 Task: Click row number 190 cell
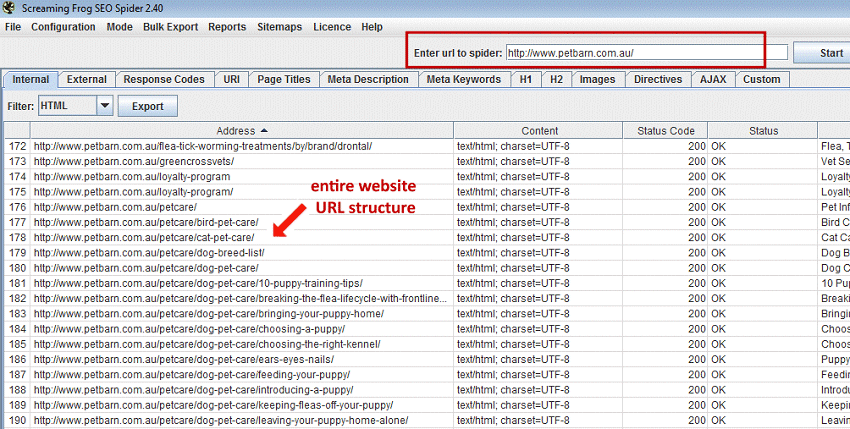tap(17, 420)
